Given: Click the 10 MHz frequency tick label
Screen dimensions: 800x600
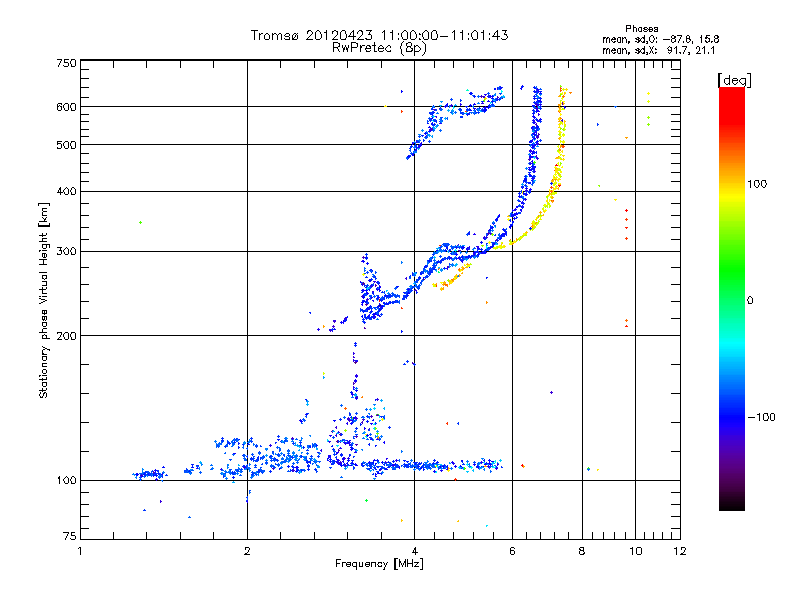Looking at the screenshot, I should click(x=635, y=552).
